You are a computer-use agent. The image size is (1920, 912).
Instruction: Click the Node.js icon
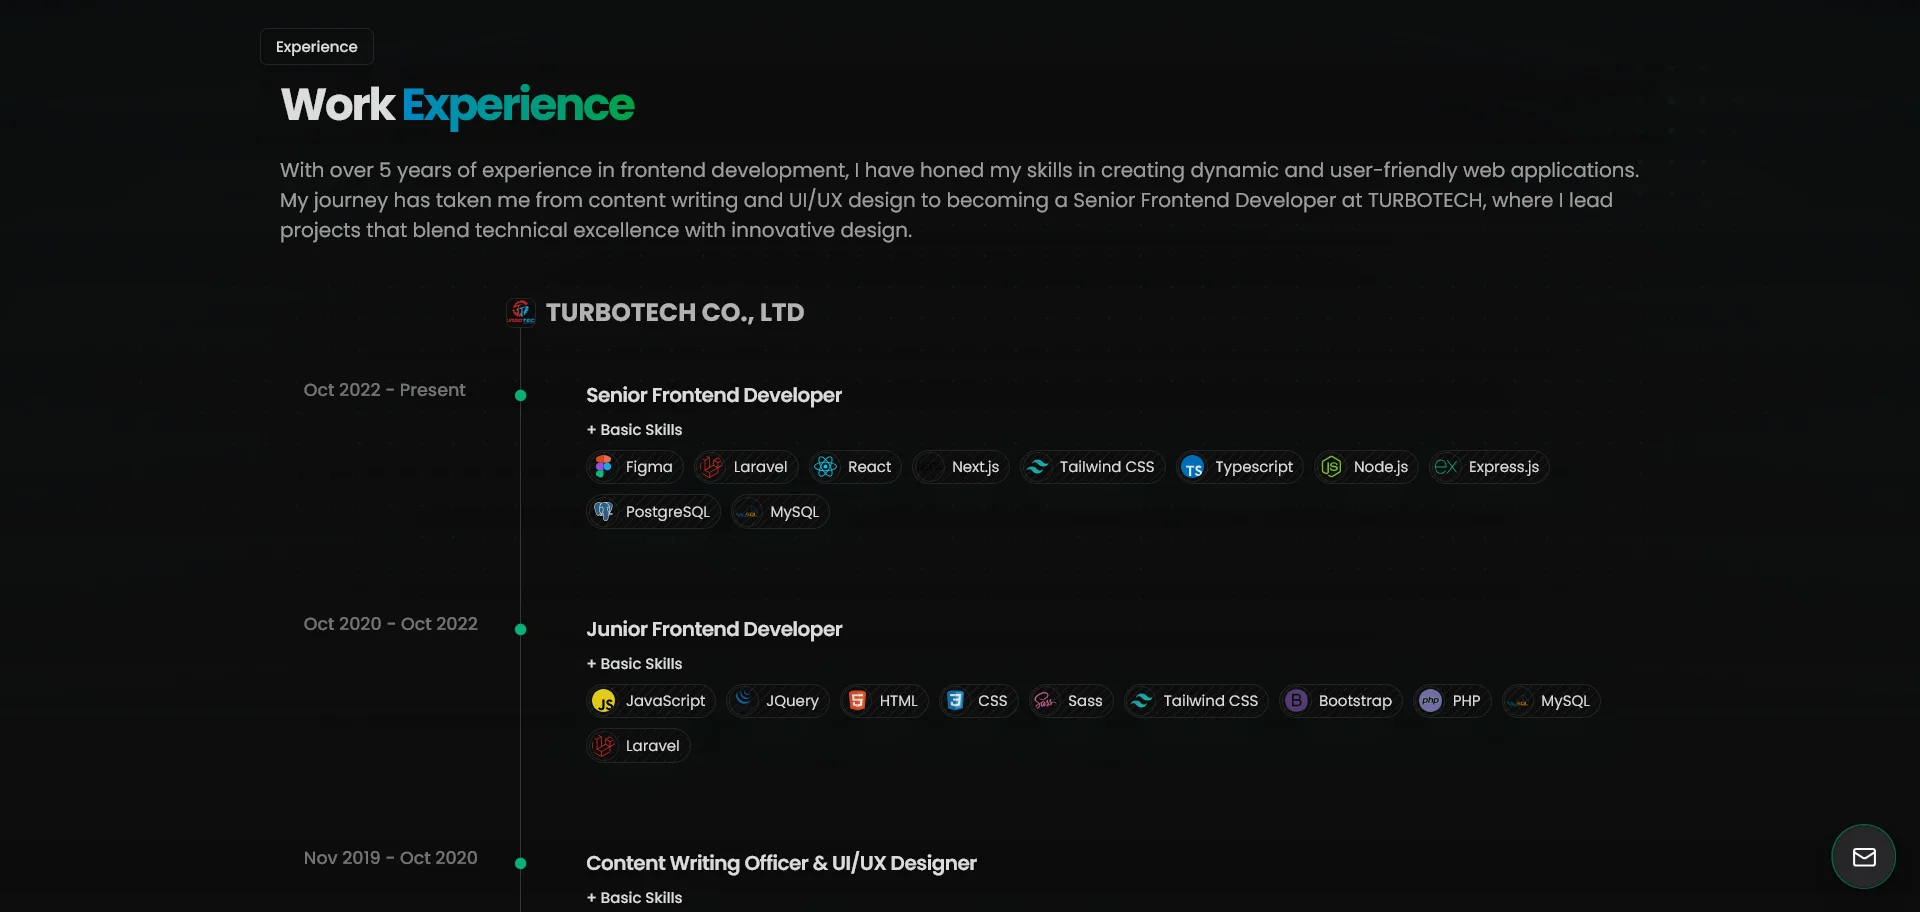[1331, 466]
